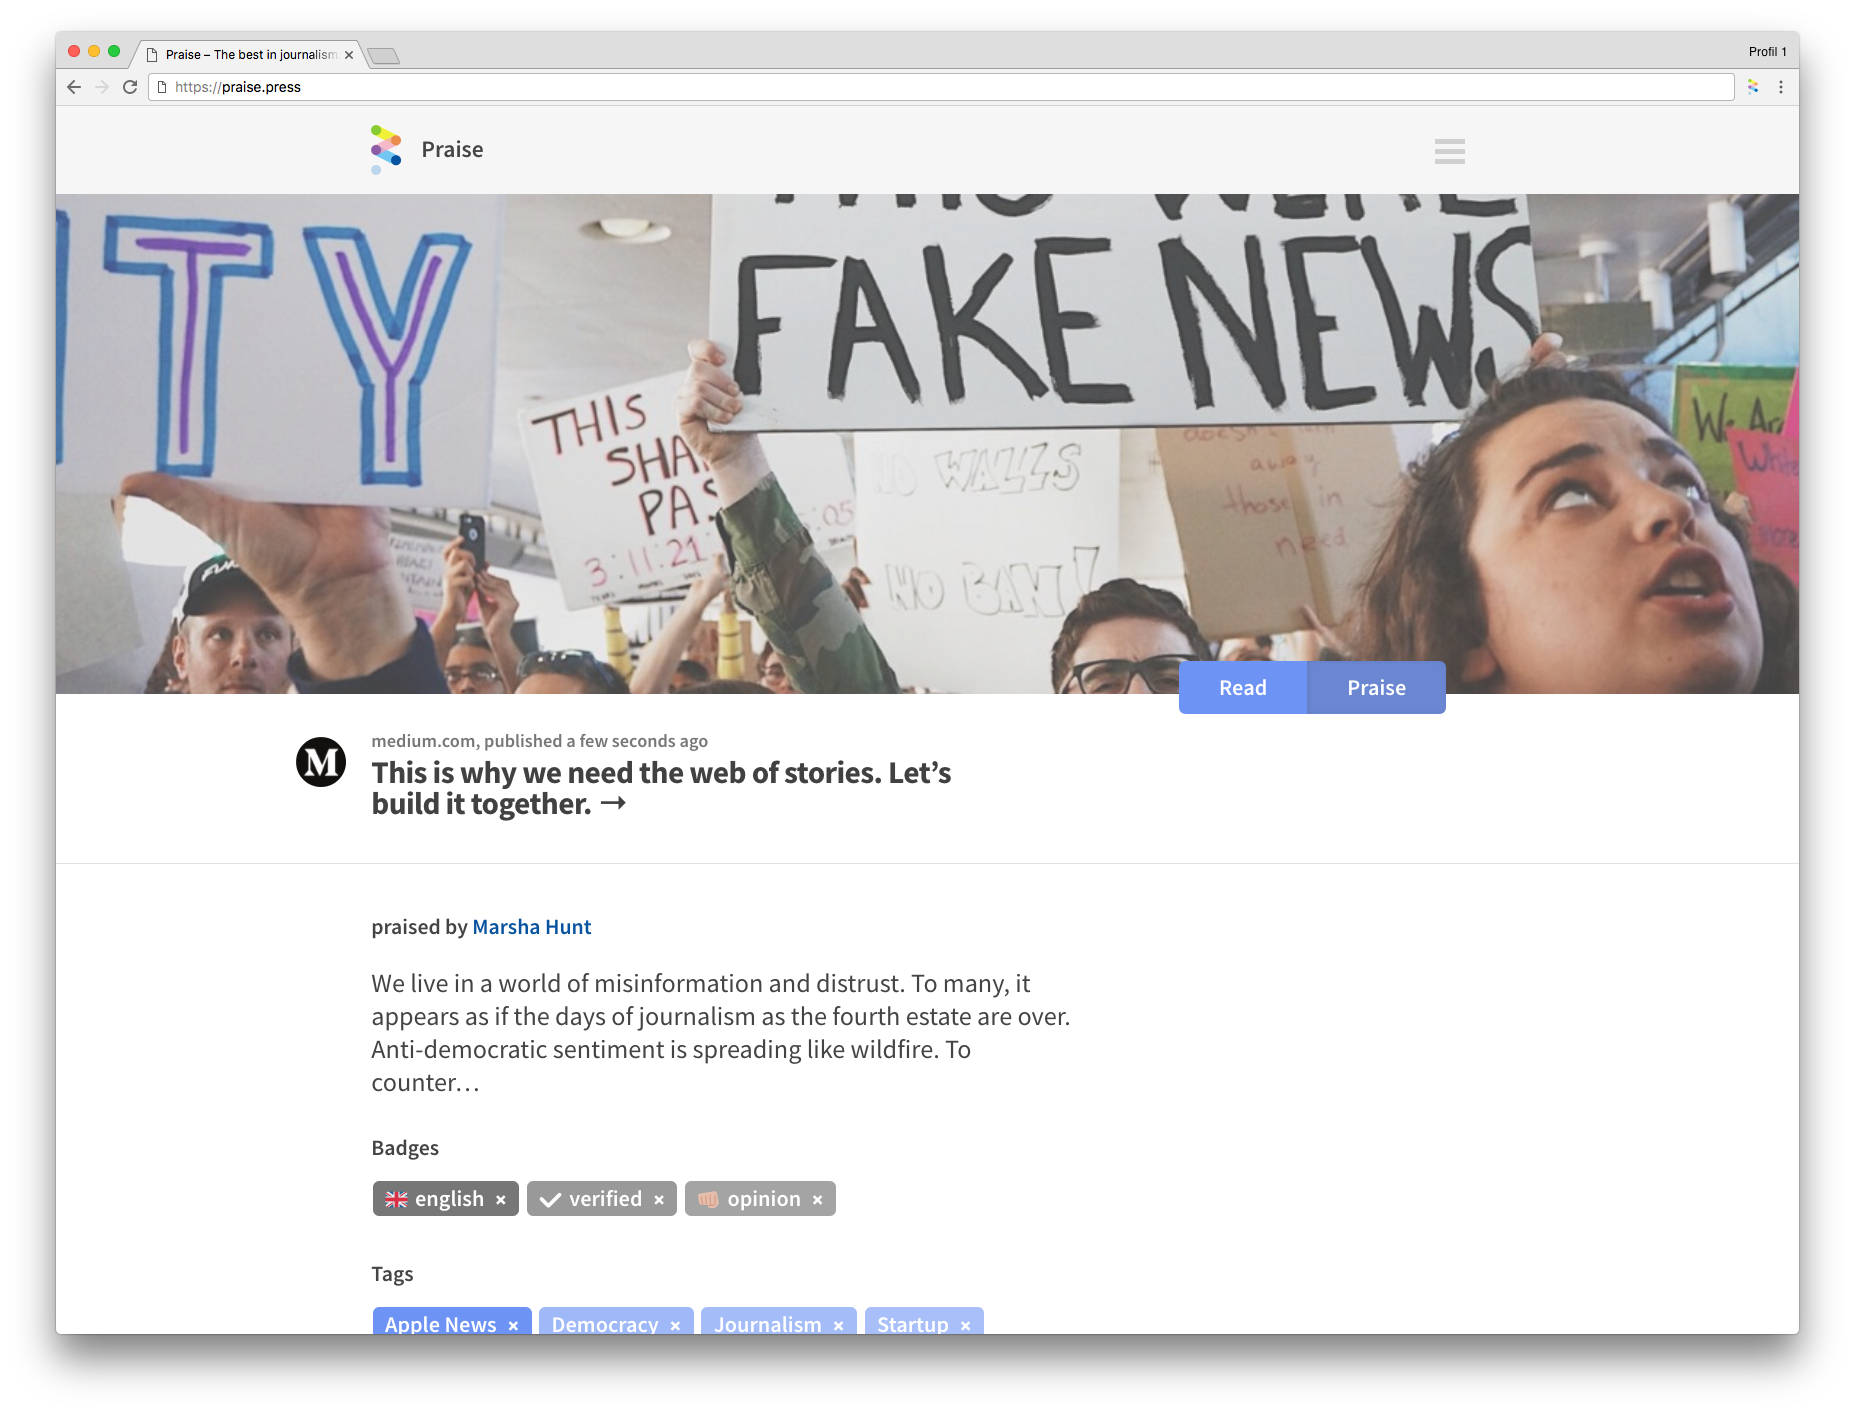This screenshot has height=1414, width=1855.
Task: Remove the opinion badge
Action: click(818, 1200)
